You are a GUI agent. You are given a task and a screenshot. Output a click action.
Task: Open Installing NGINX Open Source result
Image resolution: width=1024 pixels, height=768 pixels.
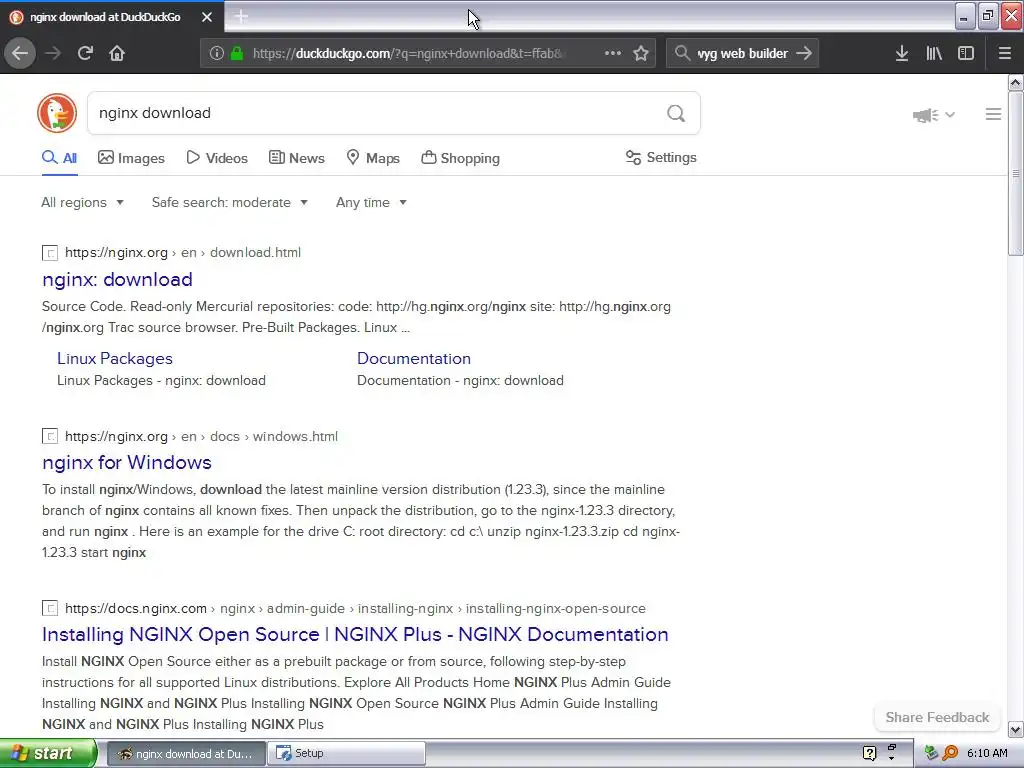355,634
